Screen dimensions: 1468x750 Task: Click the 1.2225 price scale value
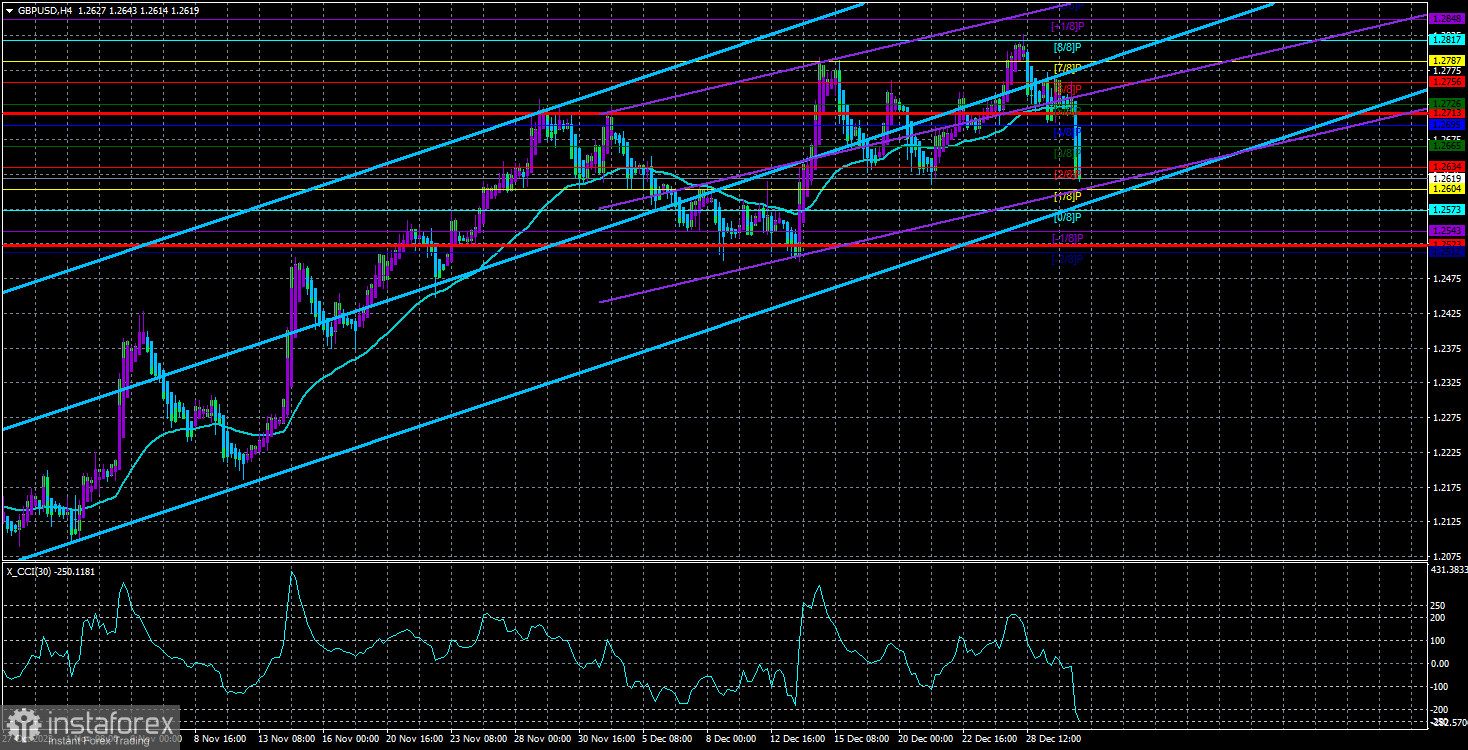pos(1447,452)
